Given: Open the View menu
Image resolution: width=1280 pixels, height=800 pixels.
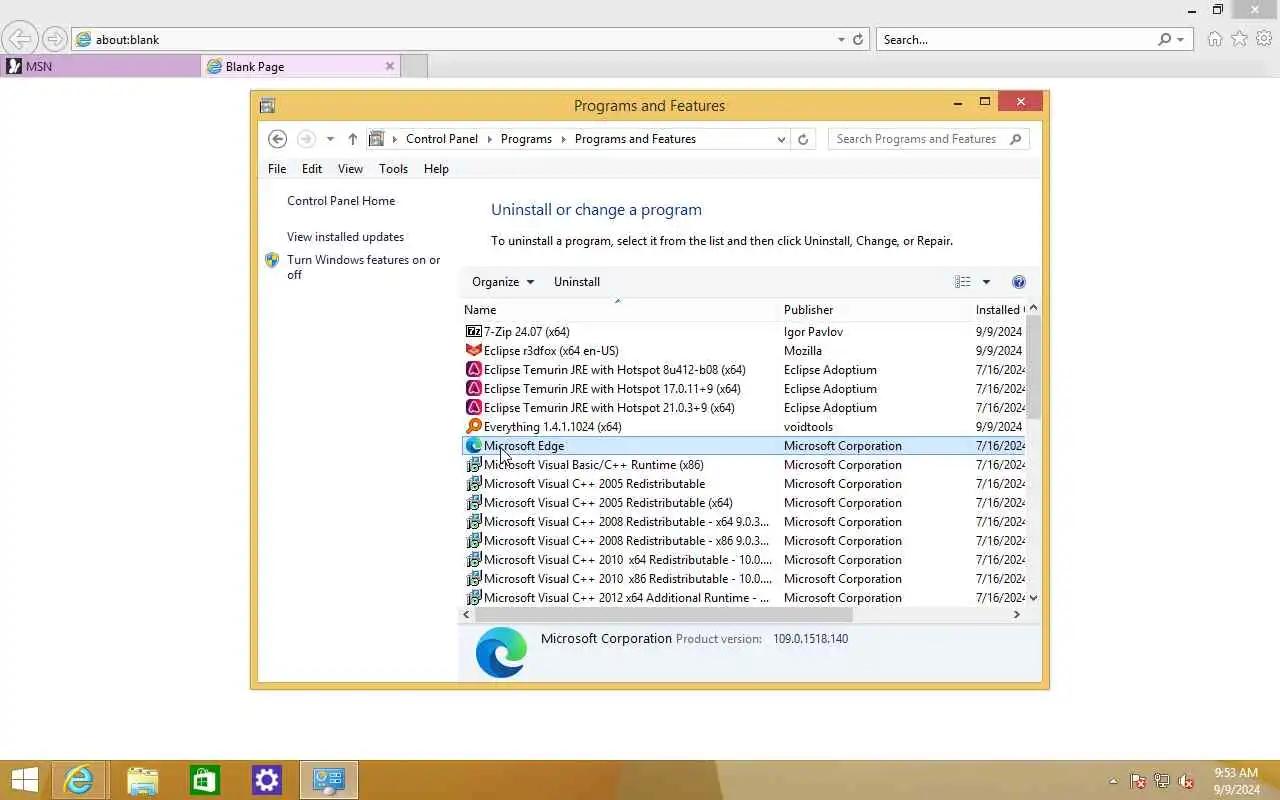Looking at the screenshot, I should coord(350,169).
